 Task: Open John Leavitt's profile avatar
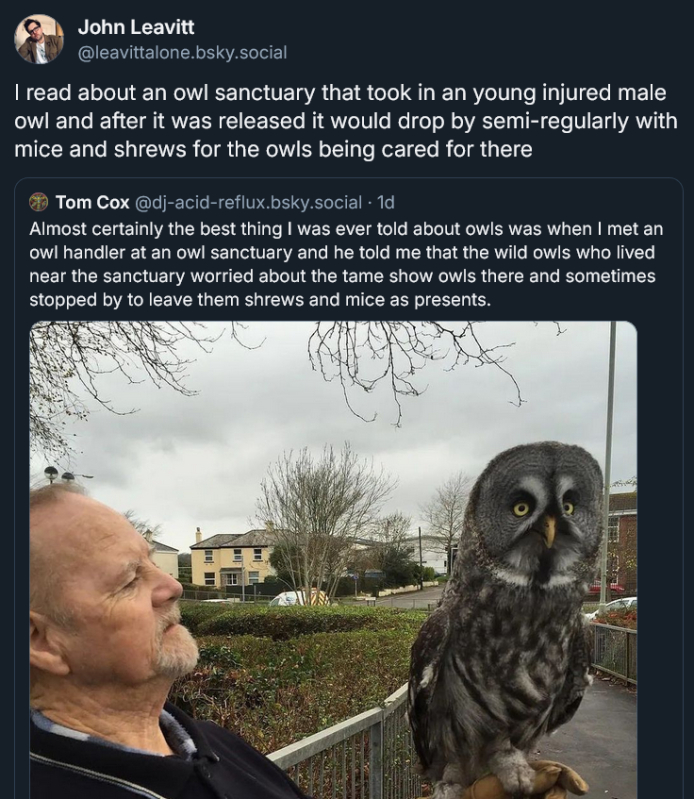39,39
